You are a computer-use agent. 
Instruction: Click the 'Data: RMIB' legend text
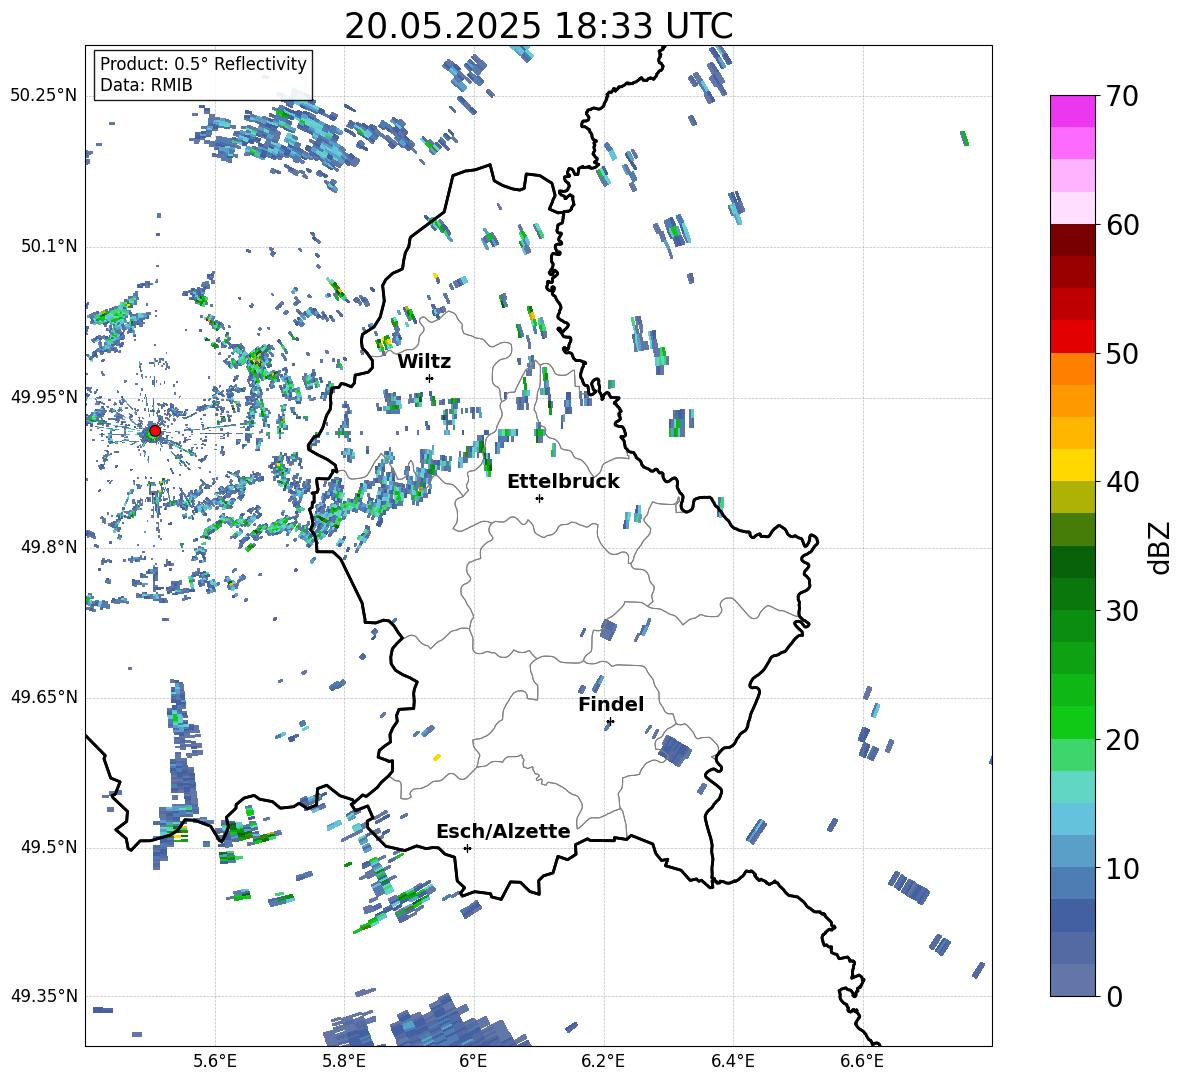click(146, 85)
